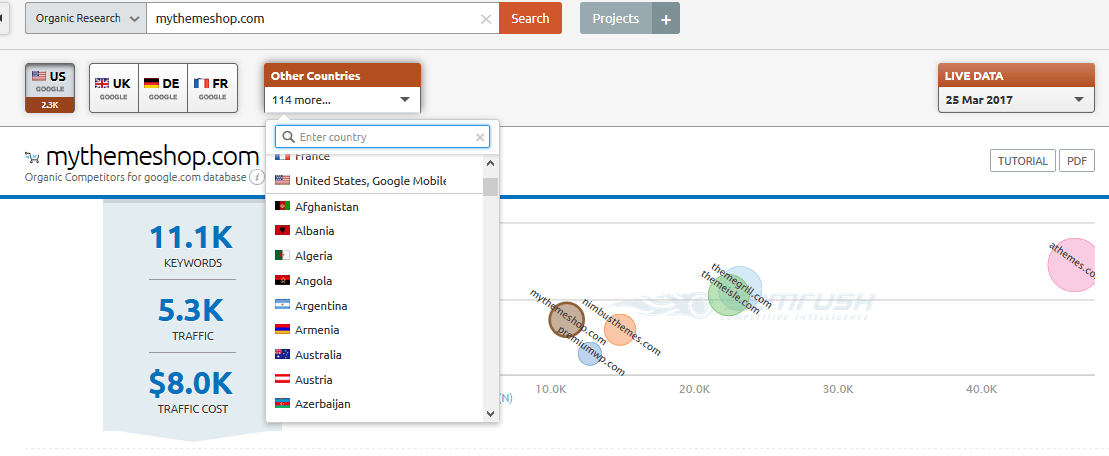Click the United States Google Mobile flag
The width and height of the screenshot is (1109, 456).
pos(282,180)
